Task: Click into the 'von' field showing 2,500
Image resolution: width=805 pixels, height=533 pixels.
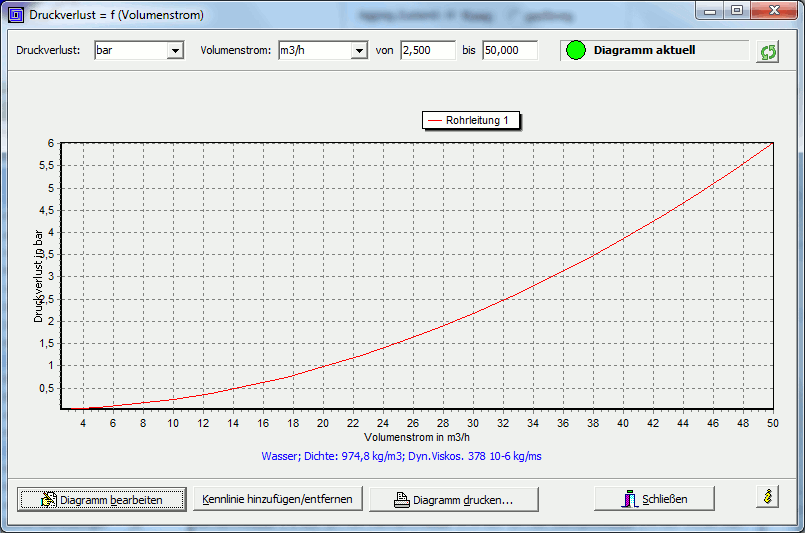Action: point(427,51)
